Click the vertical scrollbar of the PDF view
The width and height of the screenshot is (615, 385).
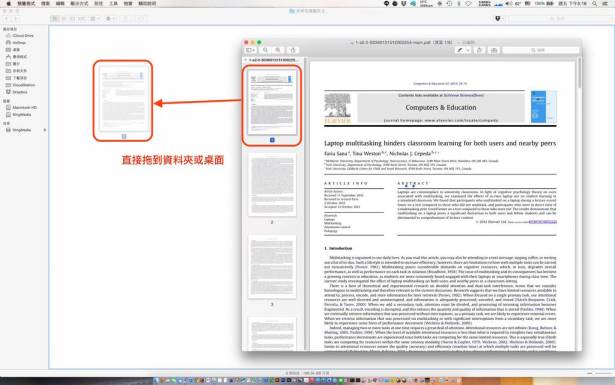[x=579, y=73]
